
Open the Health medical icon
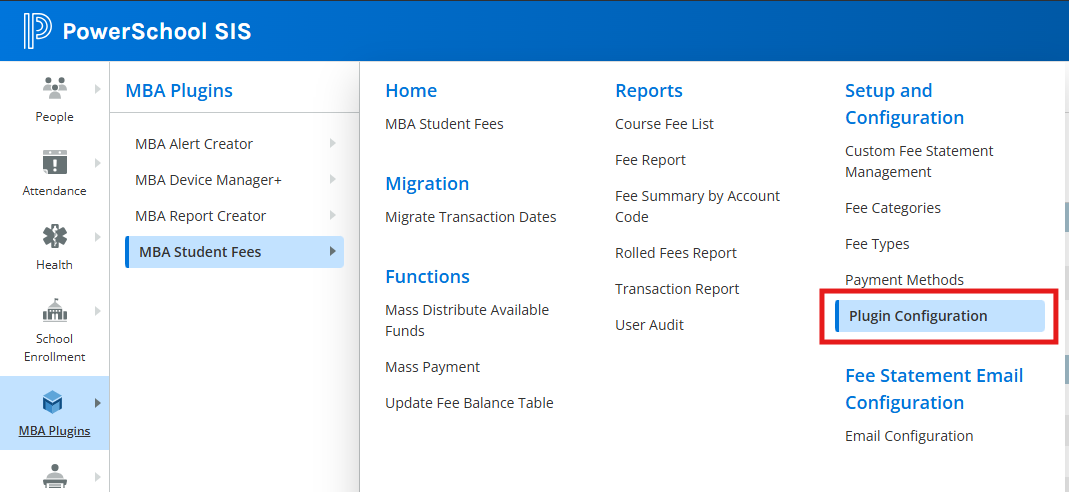(54, 237)
